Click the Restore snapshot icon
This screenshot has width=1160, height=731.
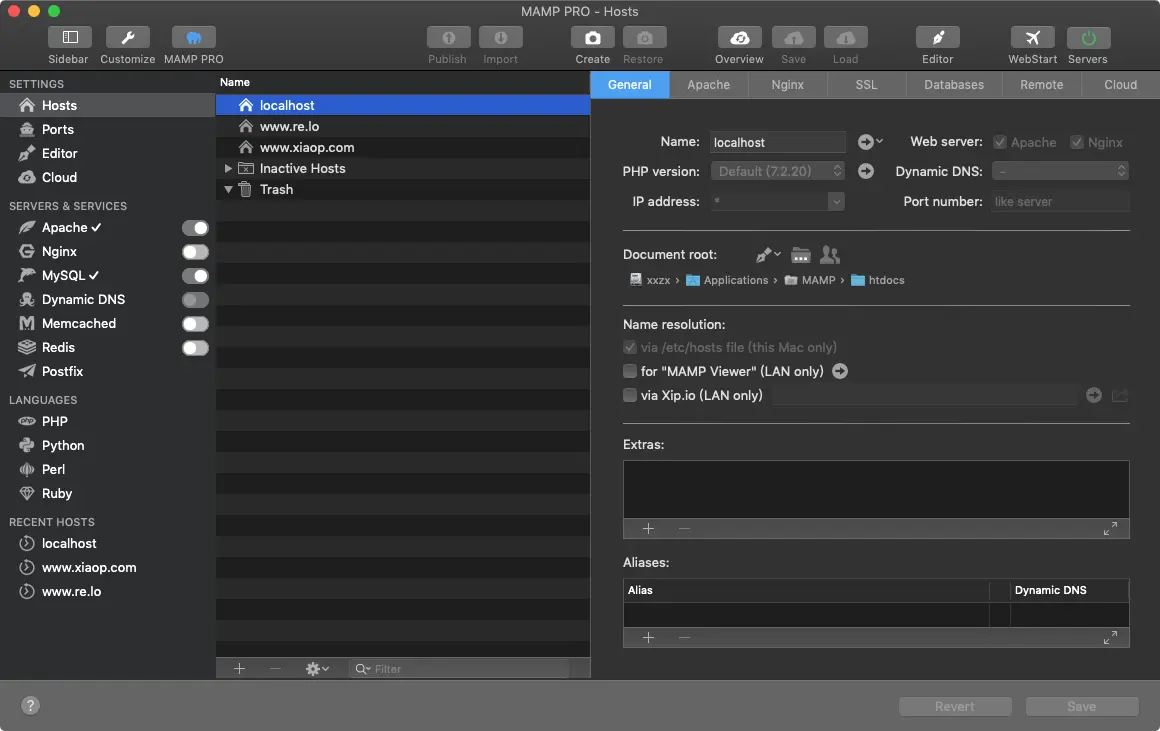click(x=644, y=37)
